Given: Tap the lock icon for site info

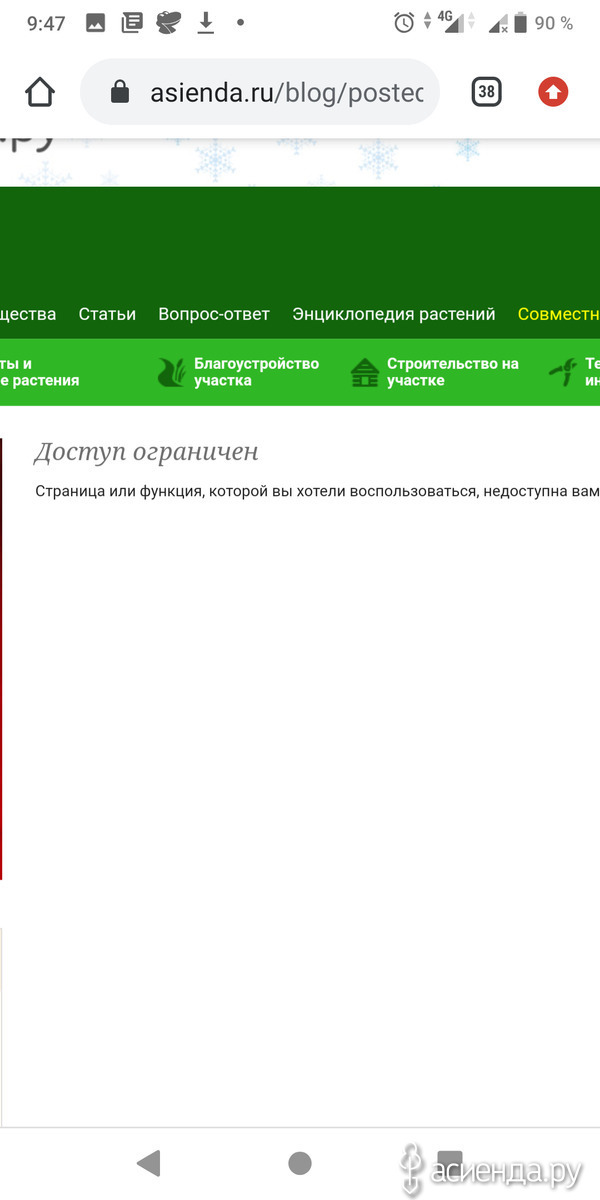Looking at the screenshot, I should 120,93.
